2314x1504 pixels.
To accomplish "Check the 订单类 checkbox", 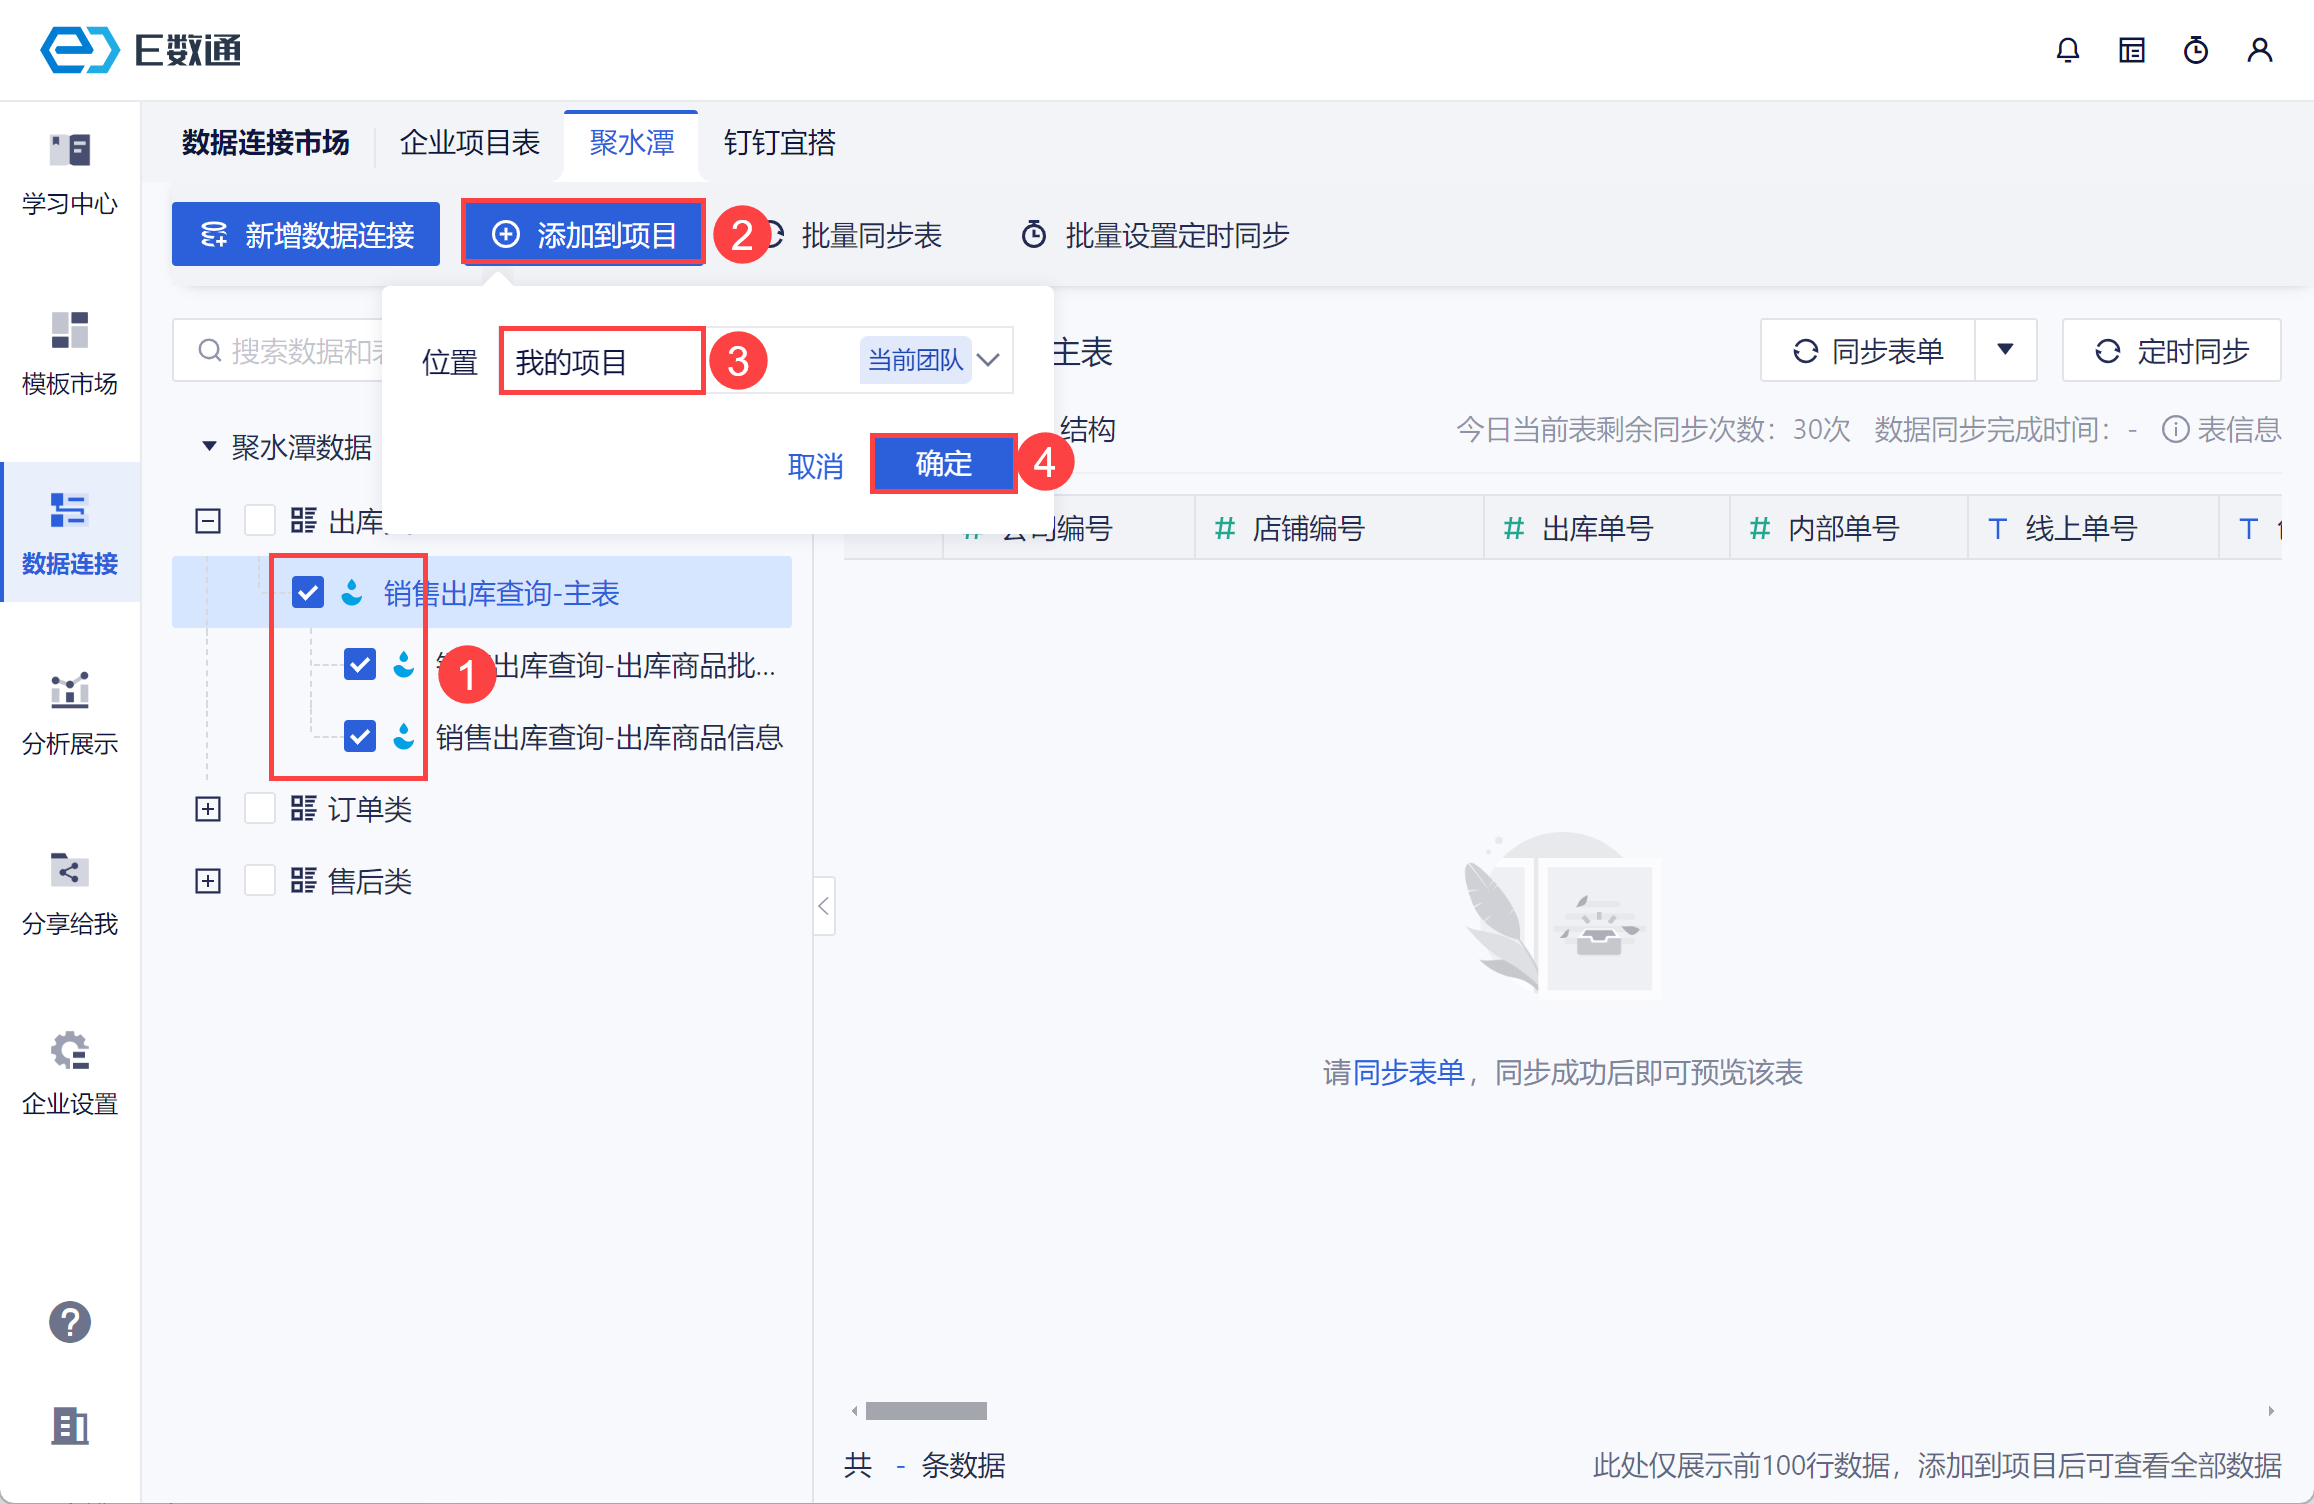I will (260, 809).
